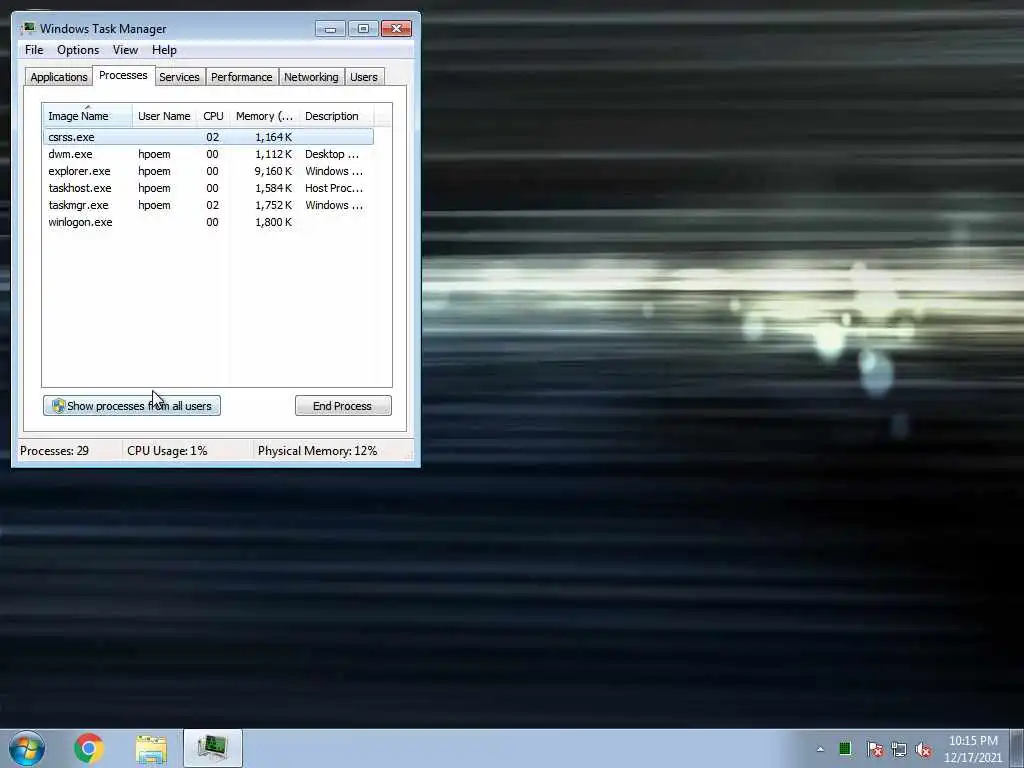
Task: Sort by the Image Name column
Action: (x=88, y=116)
